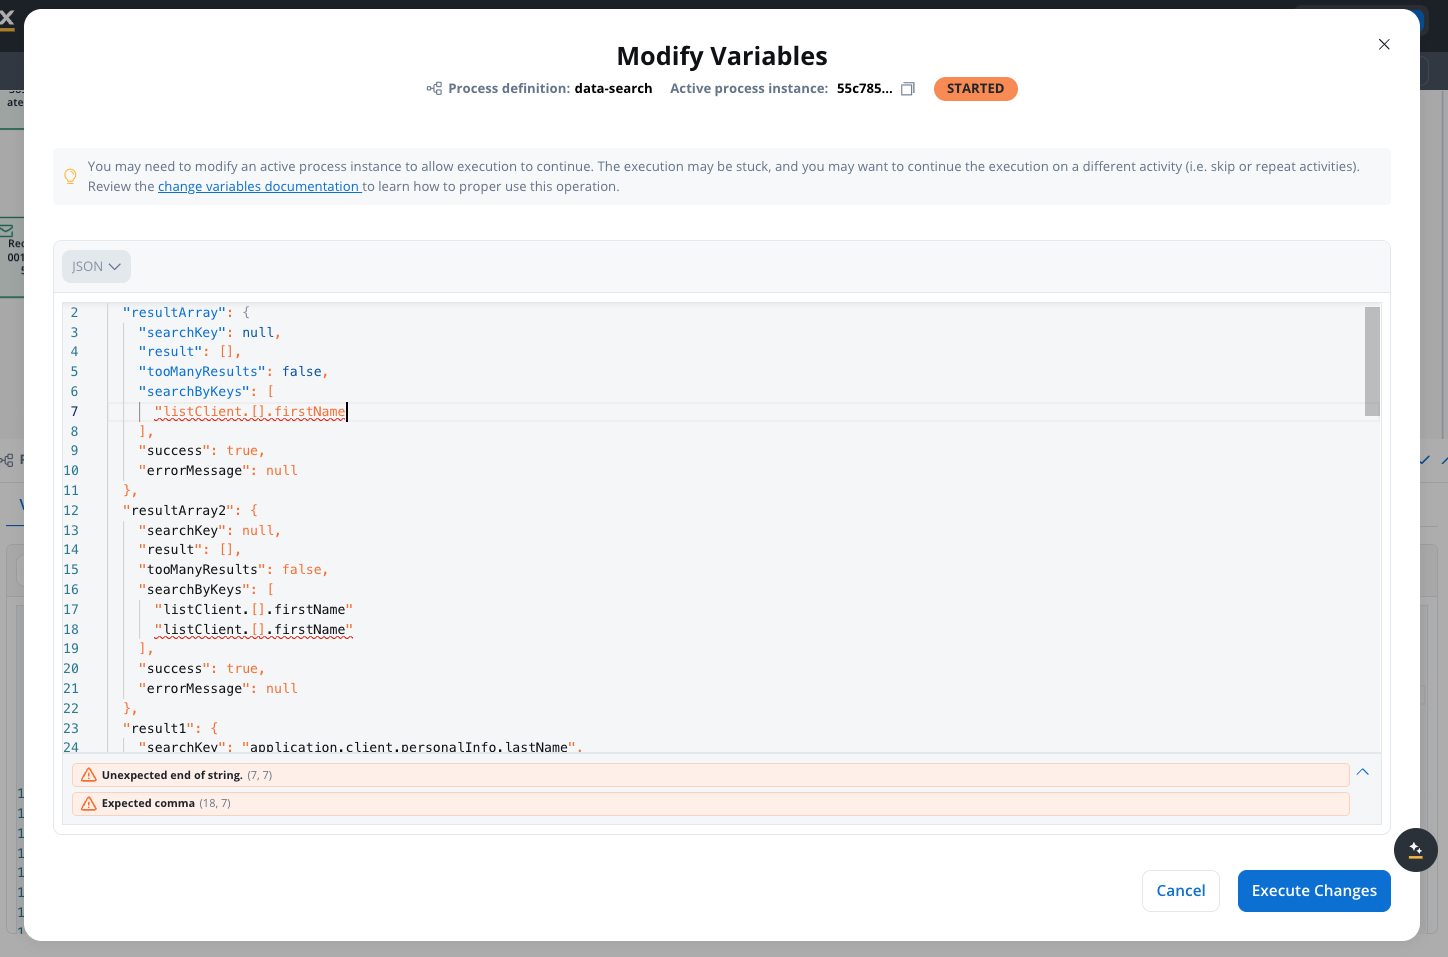Click the process definition diagram icon
The height and width of the screenshot is (957, 1448).
434,89
